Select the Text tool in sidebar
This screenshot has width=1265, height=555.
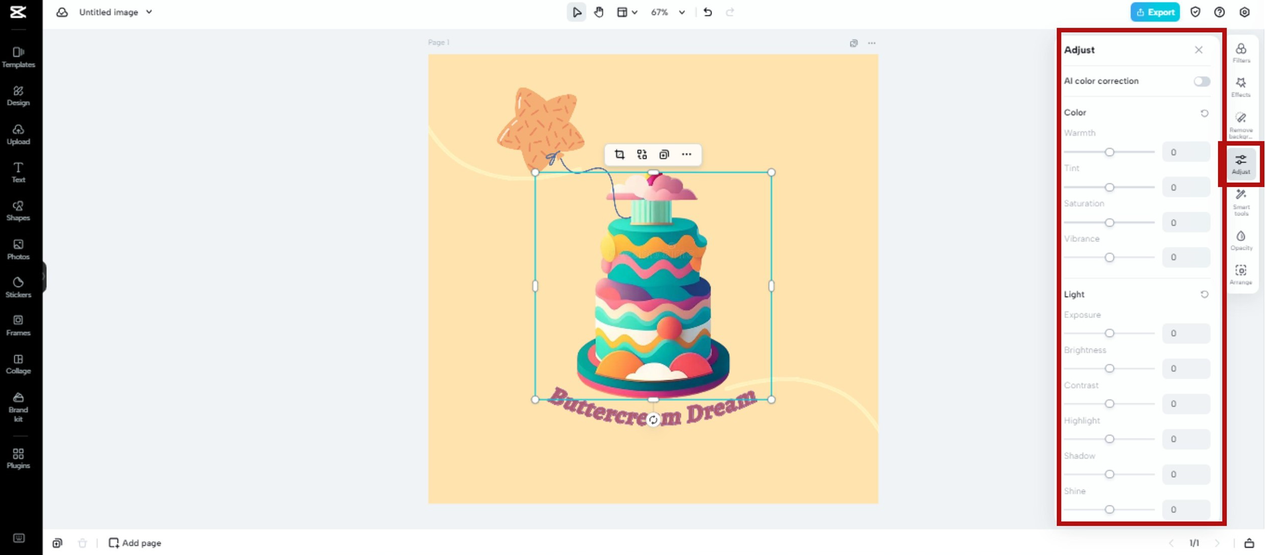click(x=19, y=172)
